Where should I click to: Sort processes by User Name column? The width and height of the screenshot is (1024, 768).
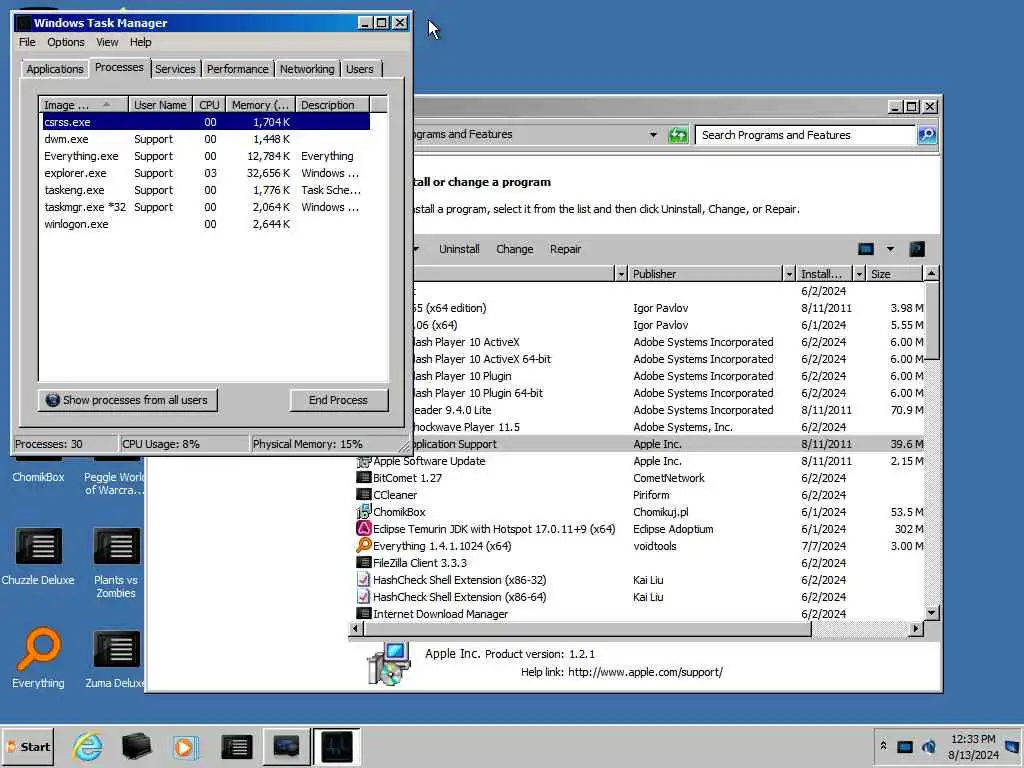161,105
